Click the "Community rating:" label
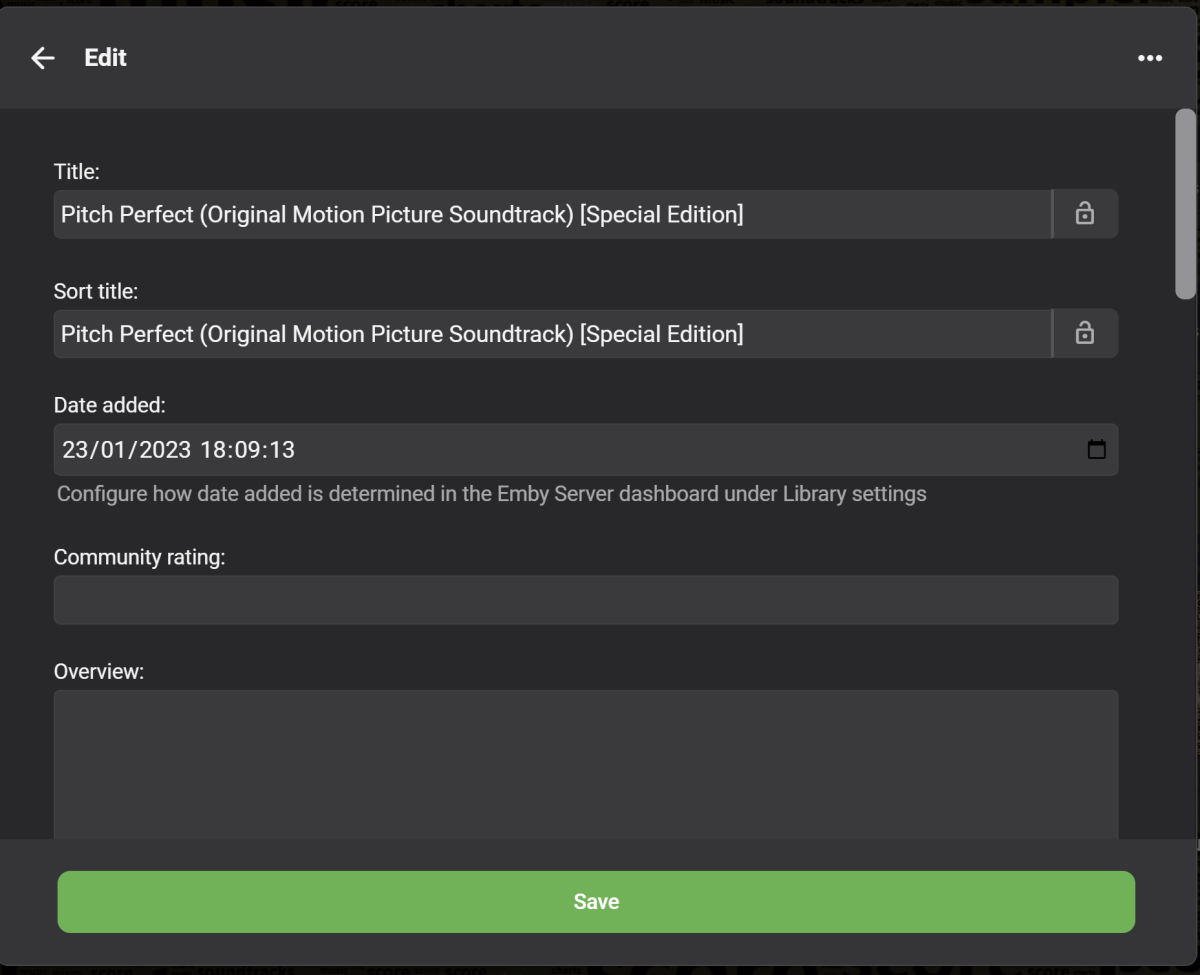 140,557
